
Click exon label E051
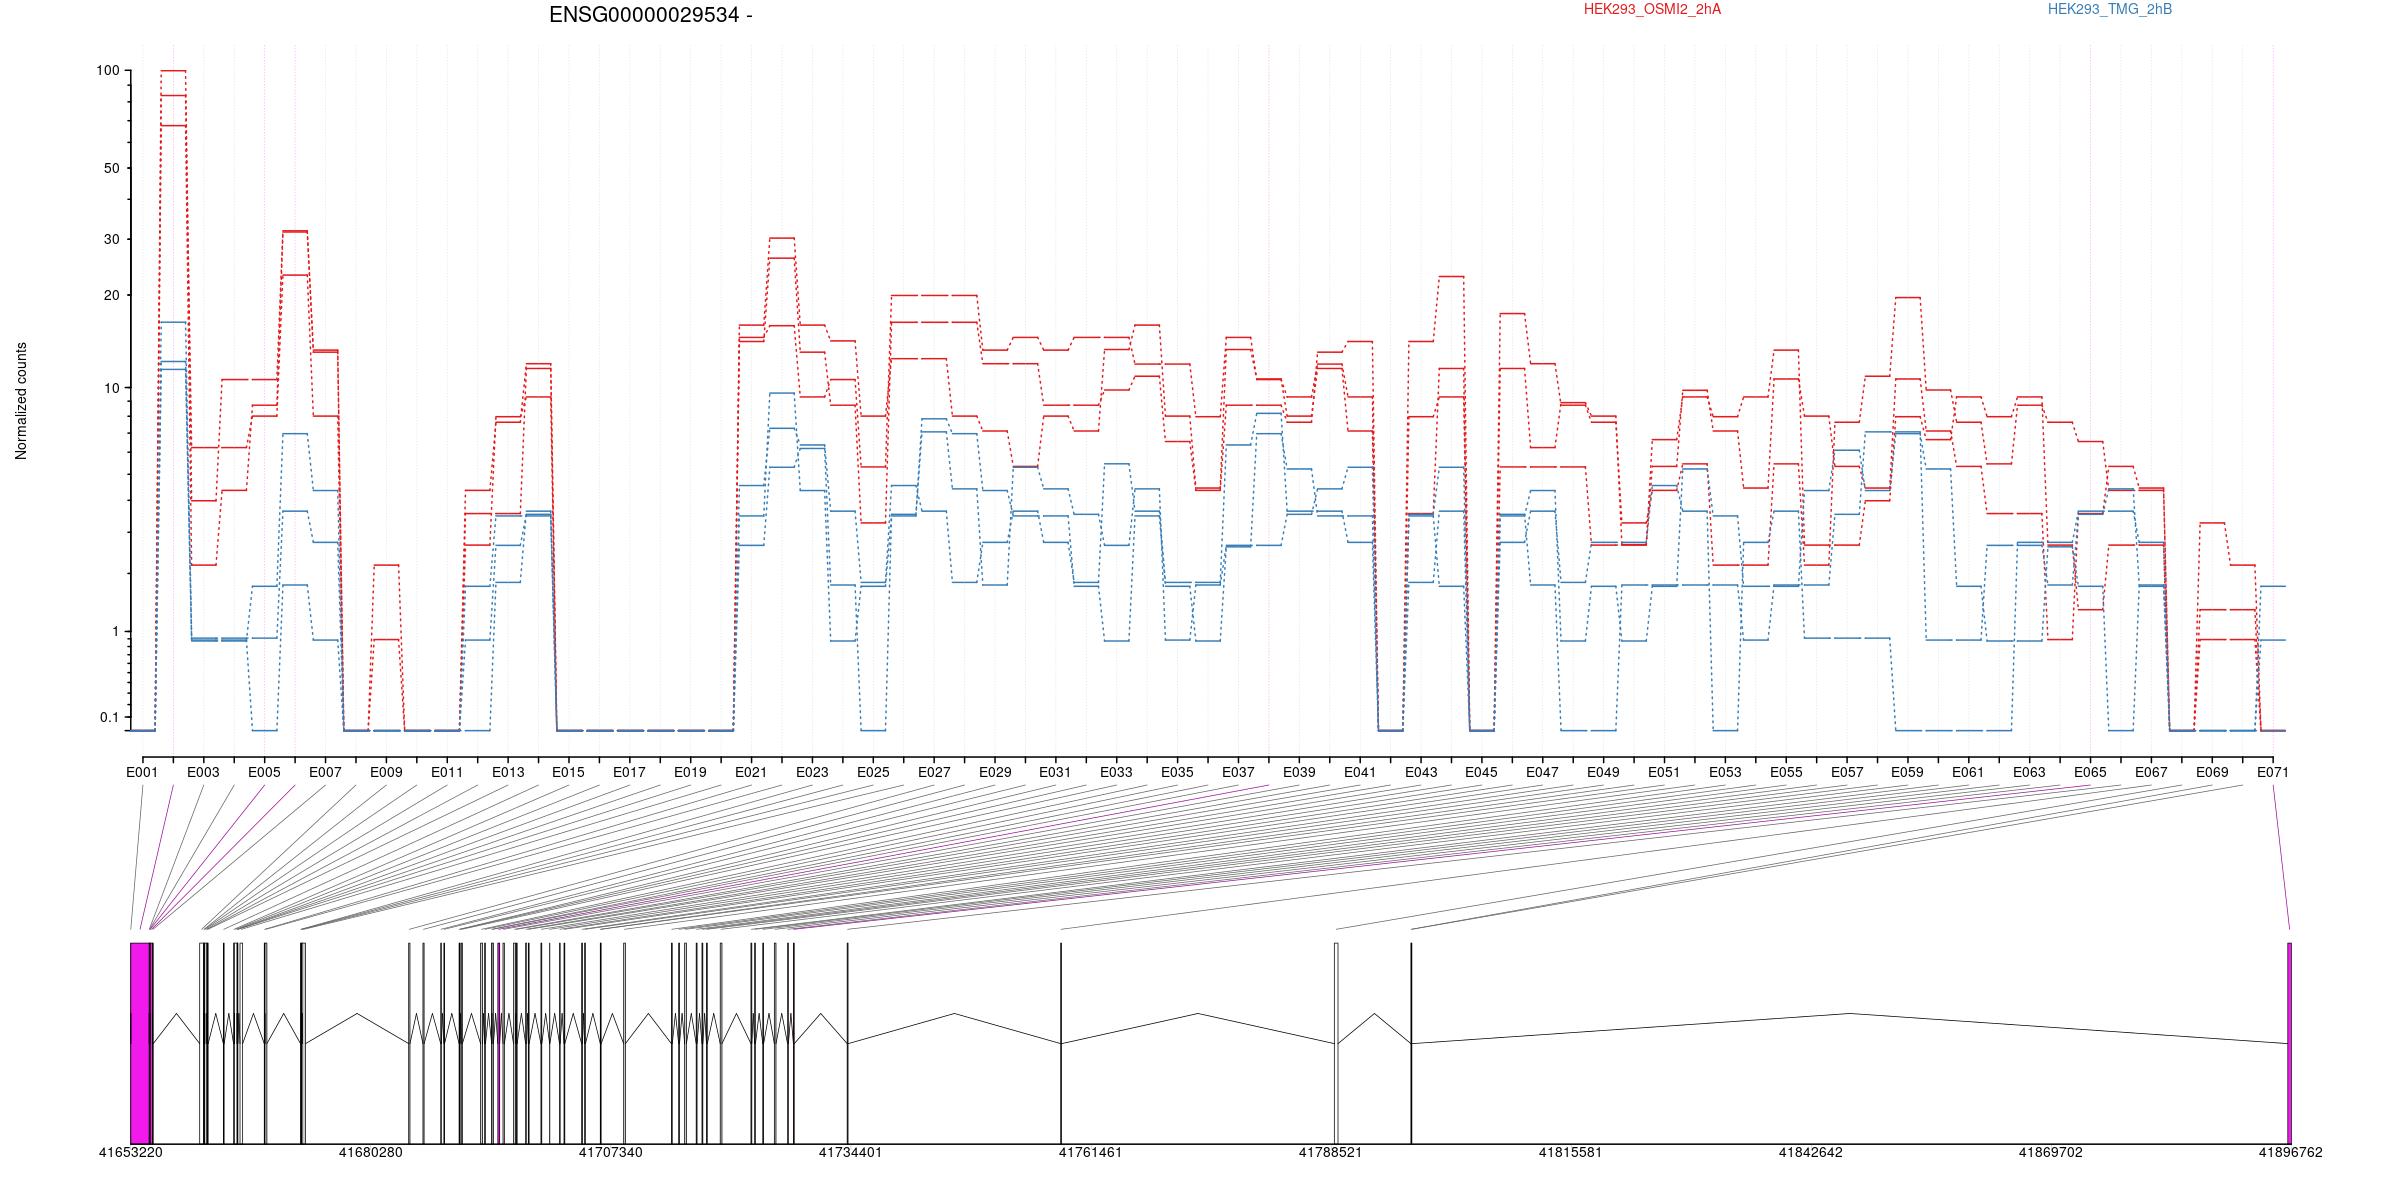1664,772
